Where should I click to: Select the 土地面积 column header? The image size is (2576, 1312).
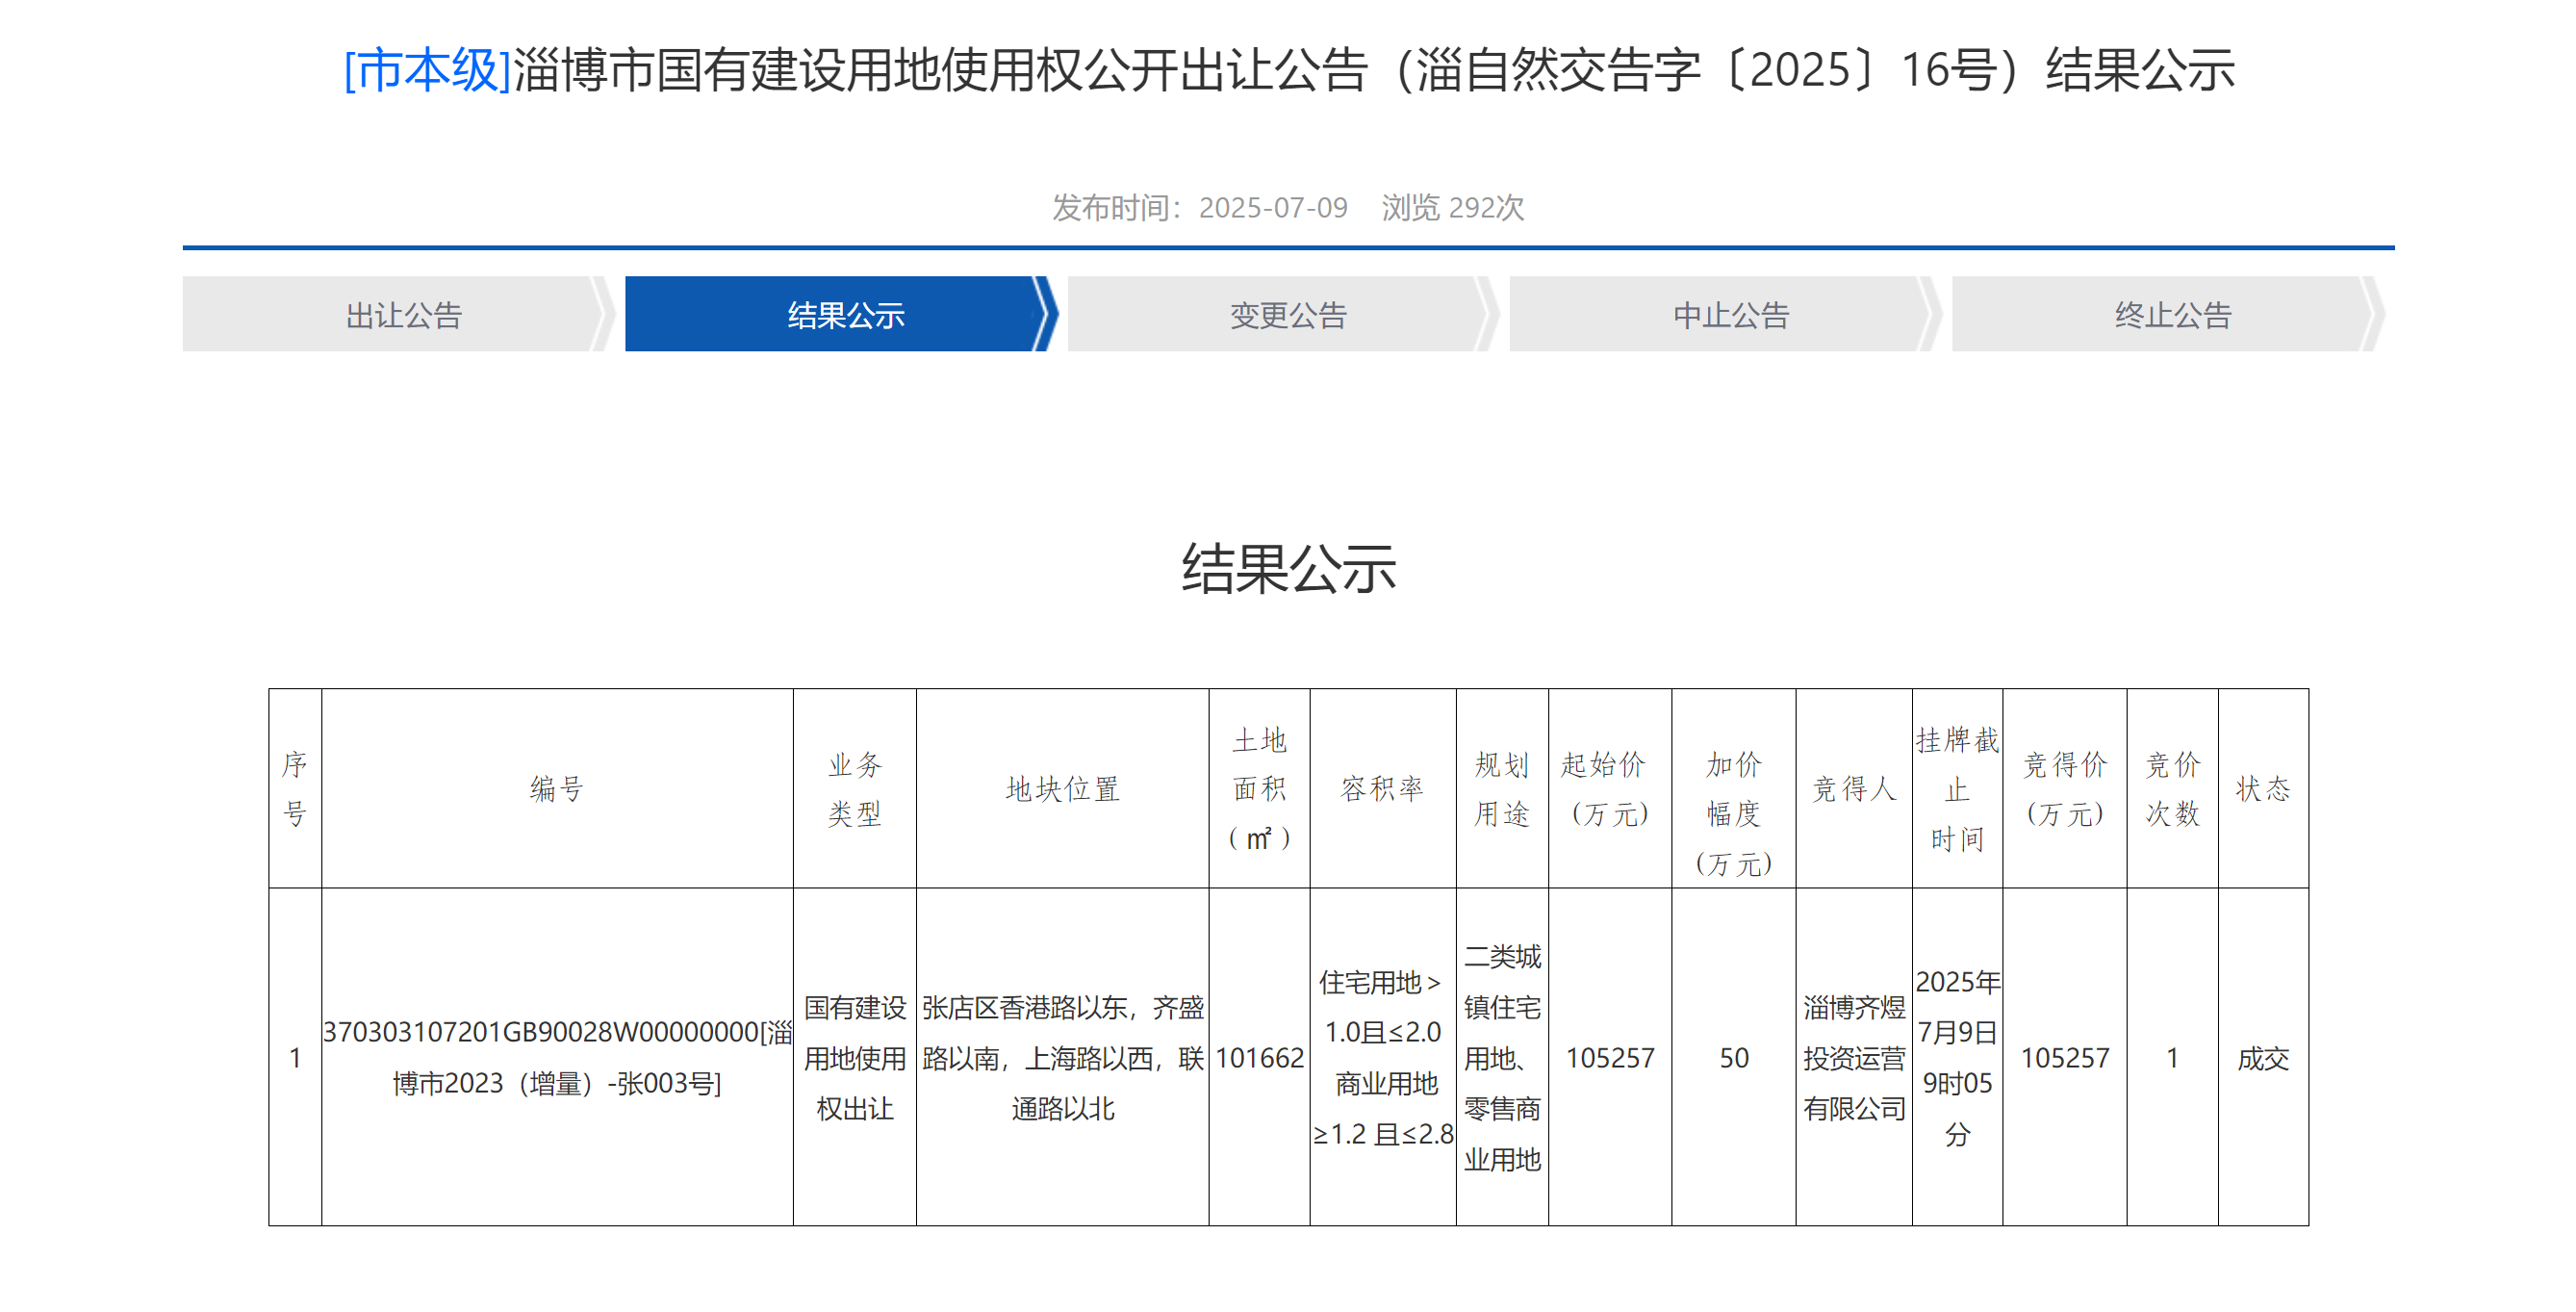(x=1260, y=789)
